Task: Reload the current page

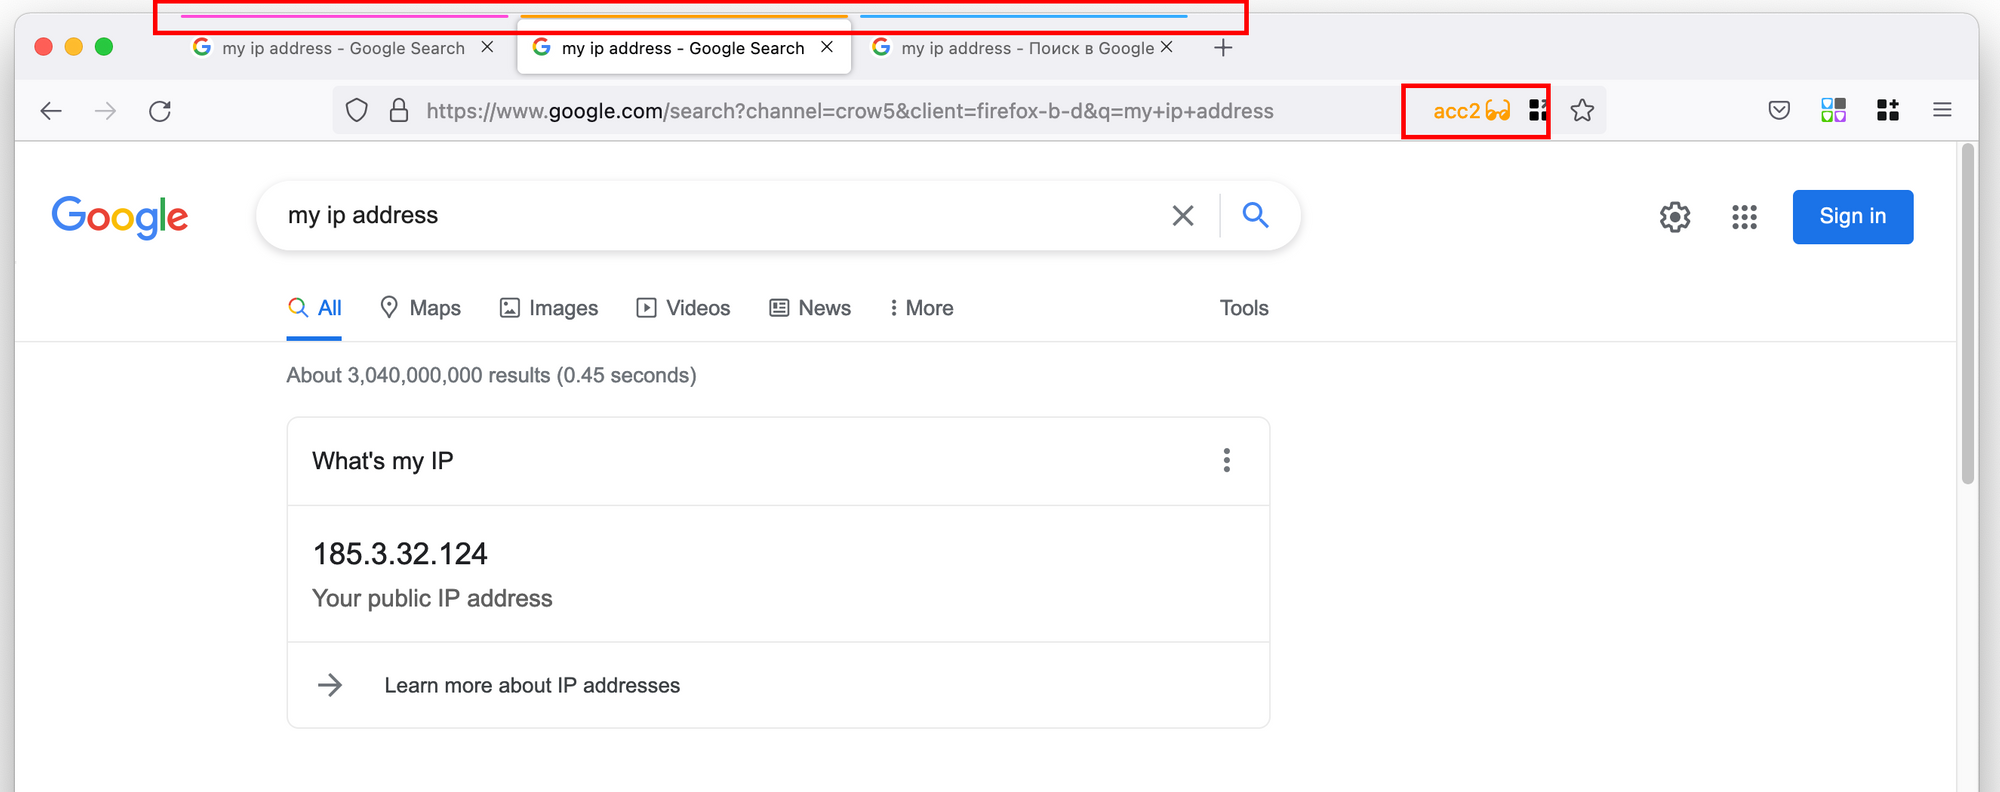Action: click(160, 111)
